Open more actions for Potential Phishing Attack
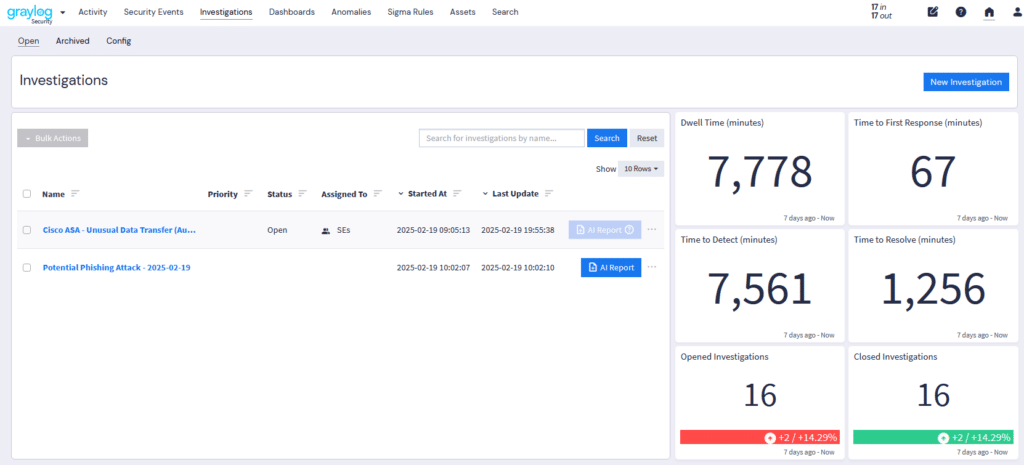The width and height of the screenshot is (1024, 465). [652, 267]
